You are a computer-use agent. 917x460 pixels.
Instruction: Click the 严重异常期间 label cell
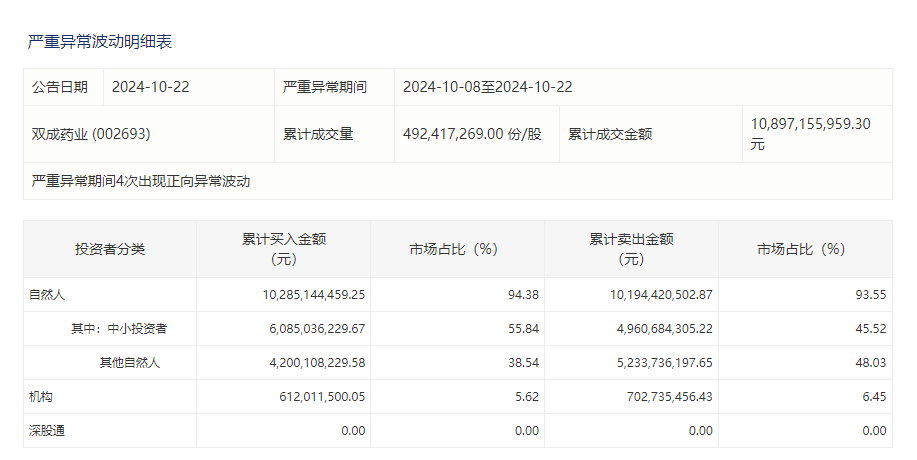(324, 87)
